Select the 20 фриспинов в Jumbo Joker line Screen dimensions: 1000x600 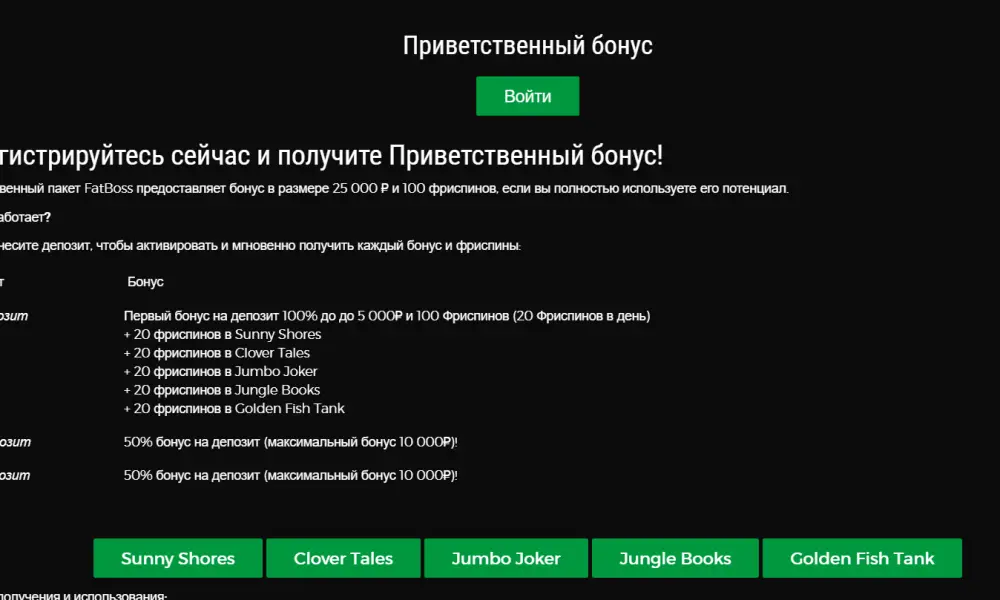220,371
